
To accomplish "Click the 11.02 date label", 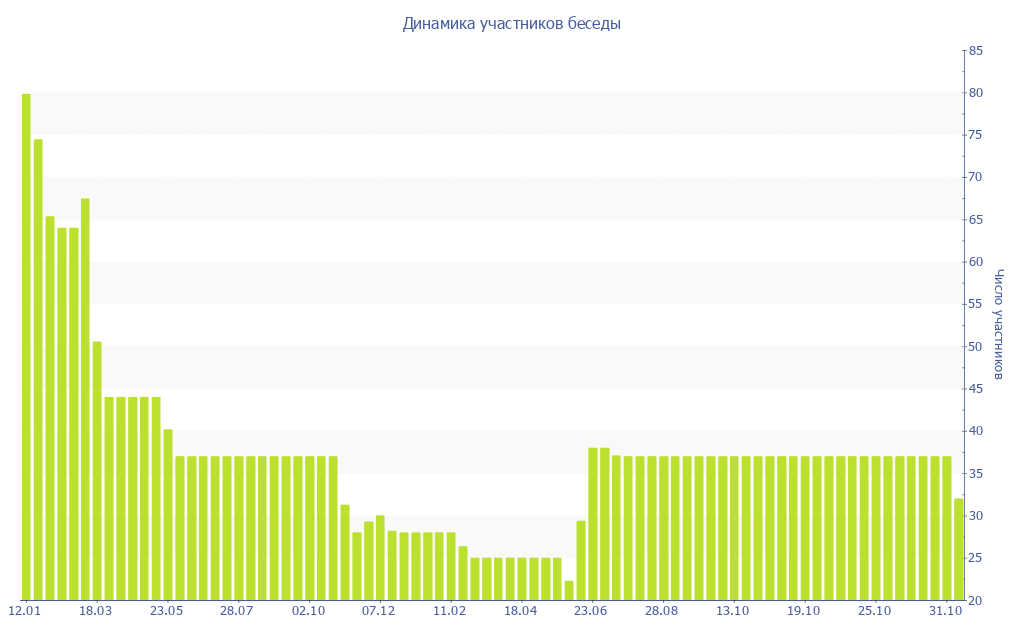I will tap(450, 610).
